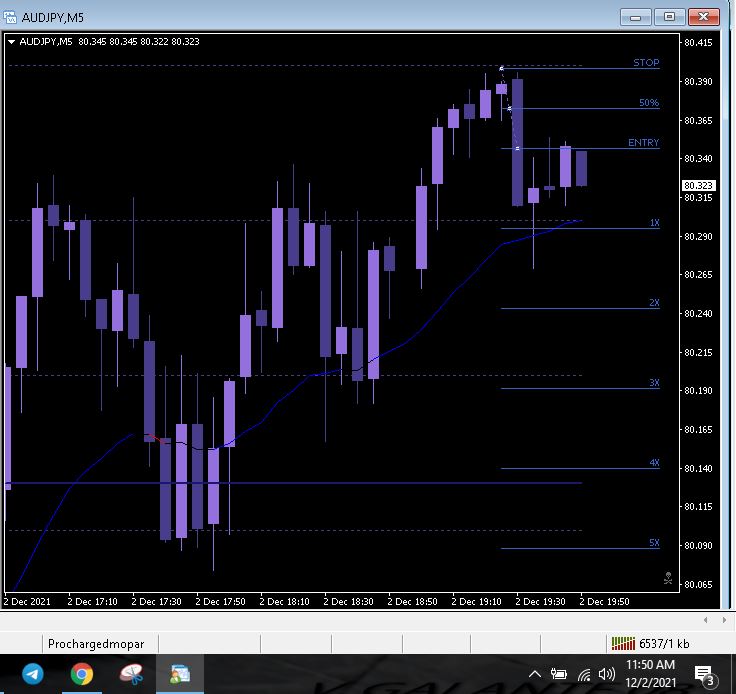The height and width of the screenshot is (694, 736).
Task: Click the AUDJPY,M5 chart window icon
Action: [9, 17]
